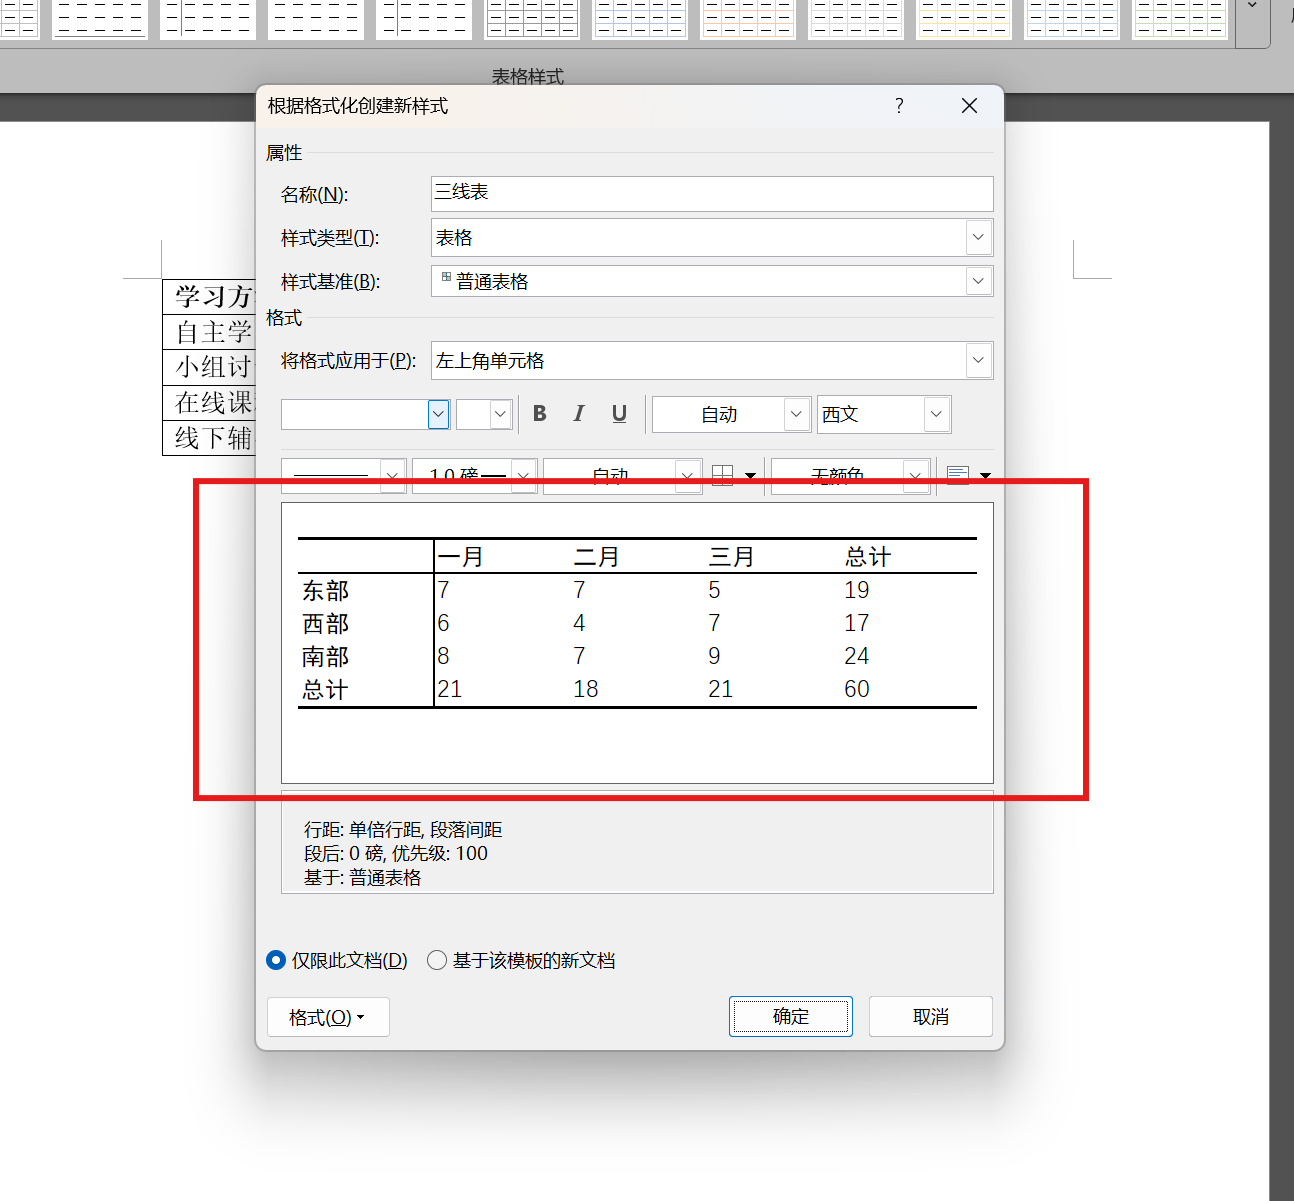Click the value 24 in the preview
The height and width of the screenshot is (1201, 1294).
coord(857,656)
